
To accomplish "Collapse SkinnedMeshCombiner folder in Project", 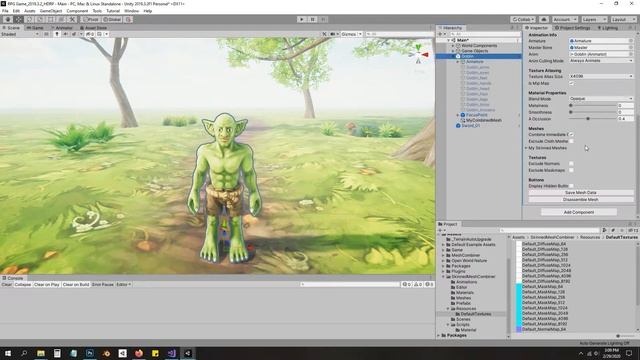I will click(x=444, y=277).
